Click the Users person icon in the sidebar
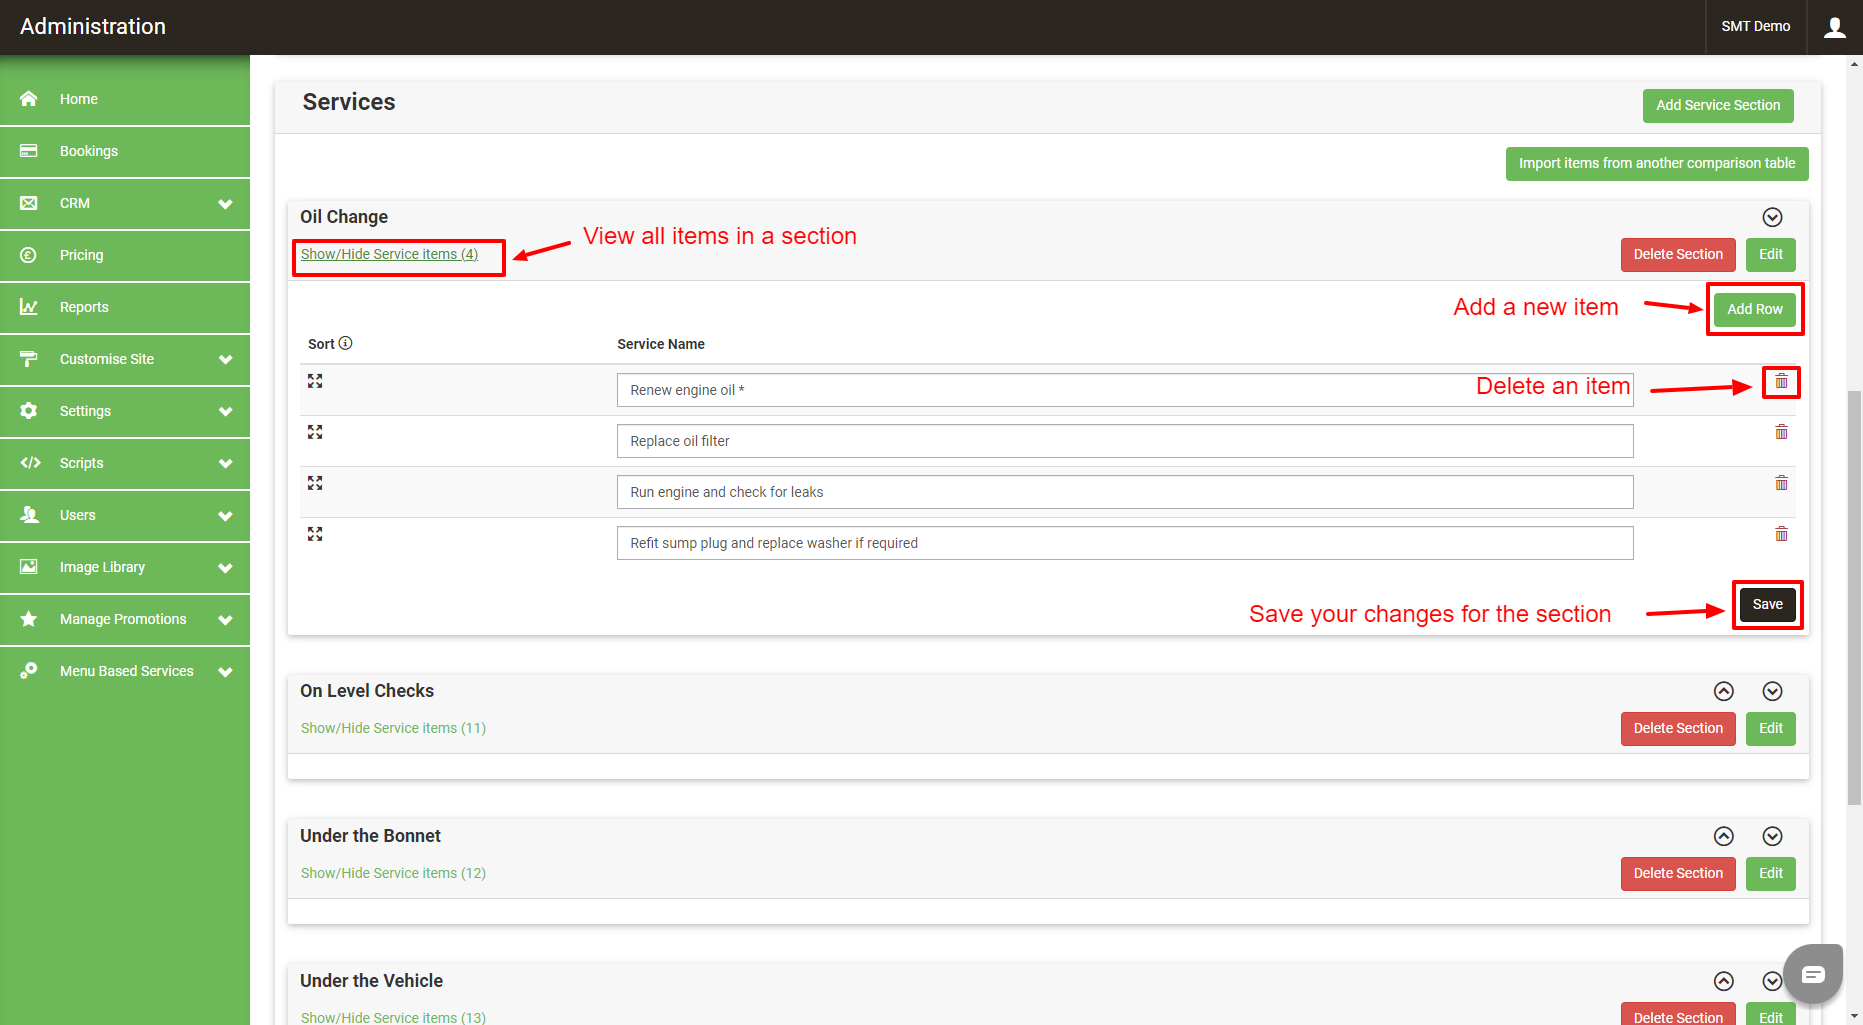Viewport: 1863px width, 1025px height. point(29,515)
